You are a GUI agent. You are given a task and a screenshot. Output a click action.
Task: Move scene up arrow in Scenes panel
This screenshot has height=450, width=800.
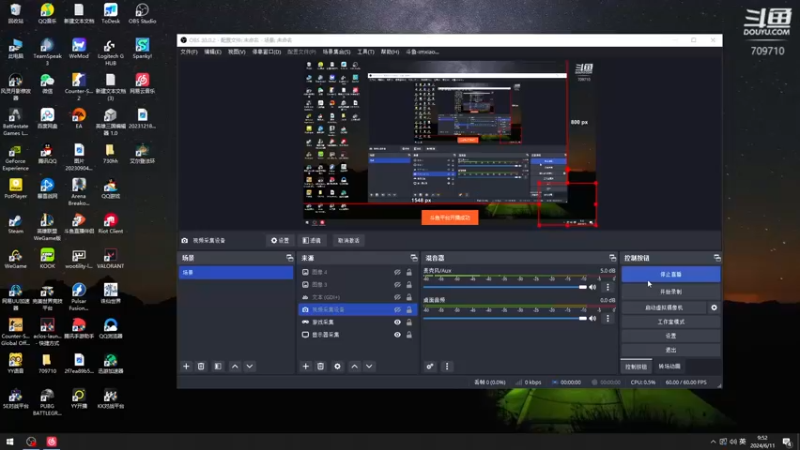[x=235, y=366]
